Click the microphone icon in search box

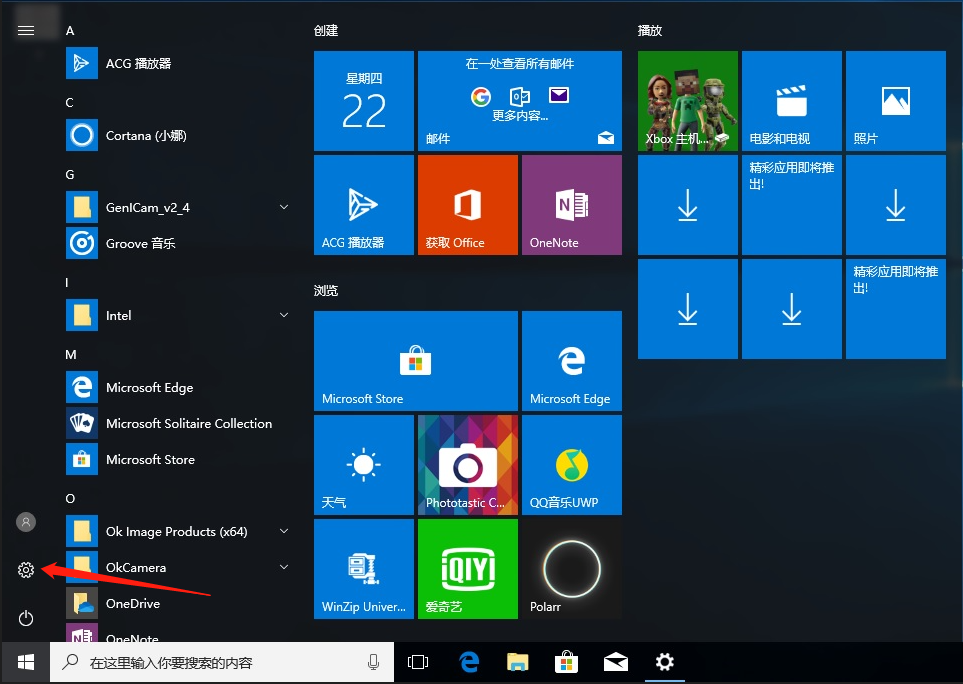tap(373, 662)
